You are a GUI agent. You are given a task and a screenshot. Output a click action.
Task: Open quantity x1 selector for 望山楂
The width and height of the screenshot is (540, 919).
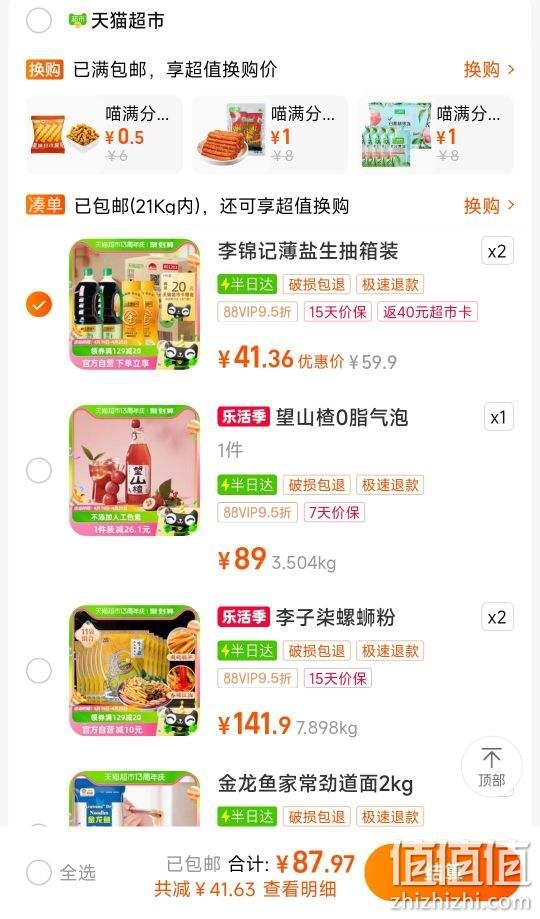tap(498, 417)
